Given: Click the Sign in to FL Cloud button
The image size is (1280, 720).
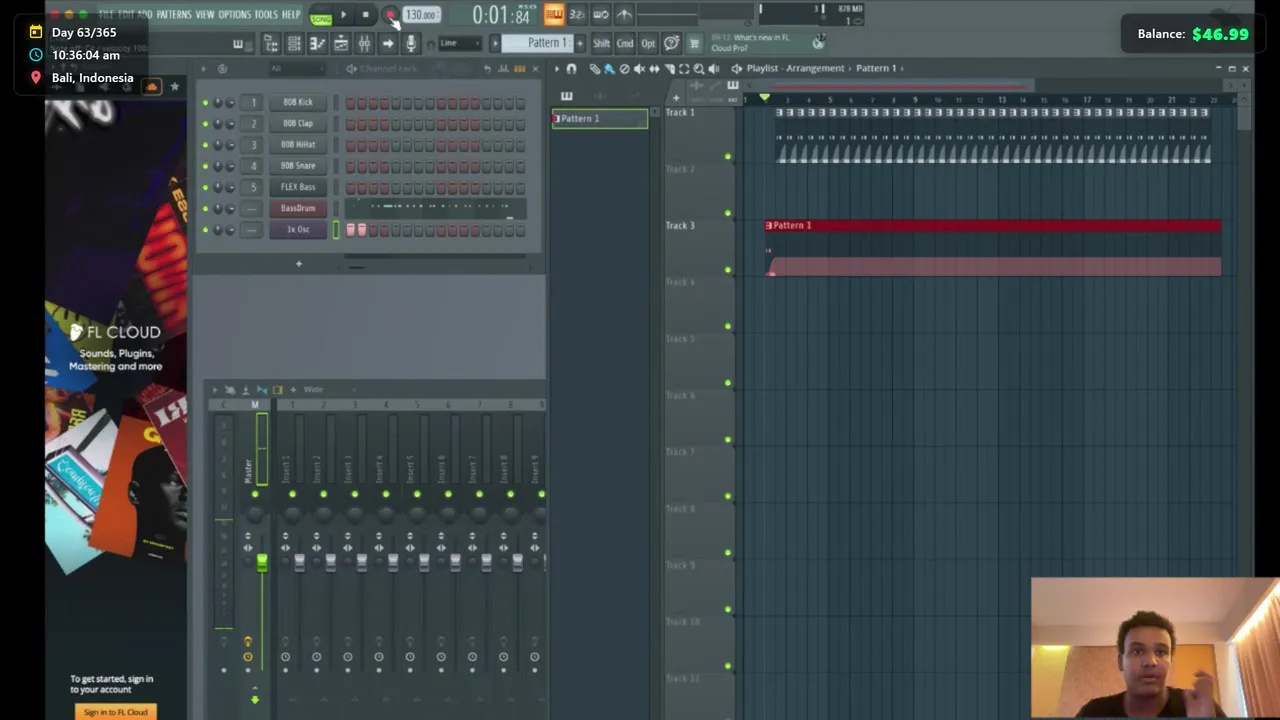Looking at the screenshot, I should pyautogui.click(x=116, y=712).
